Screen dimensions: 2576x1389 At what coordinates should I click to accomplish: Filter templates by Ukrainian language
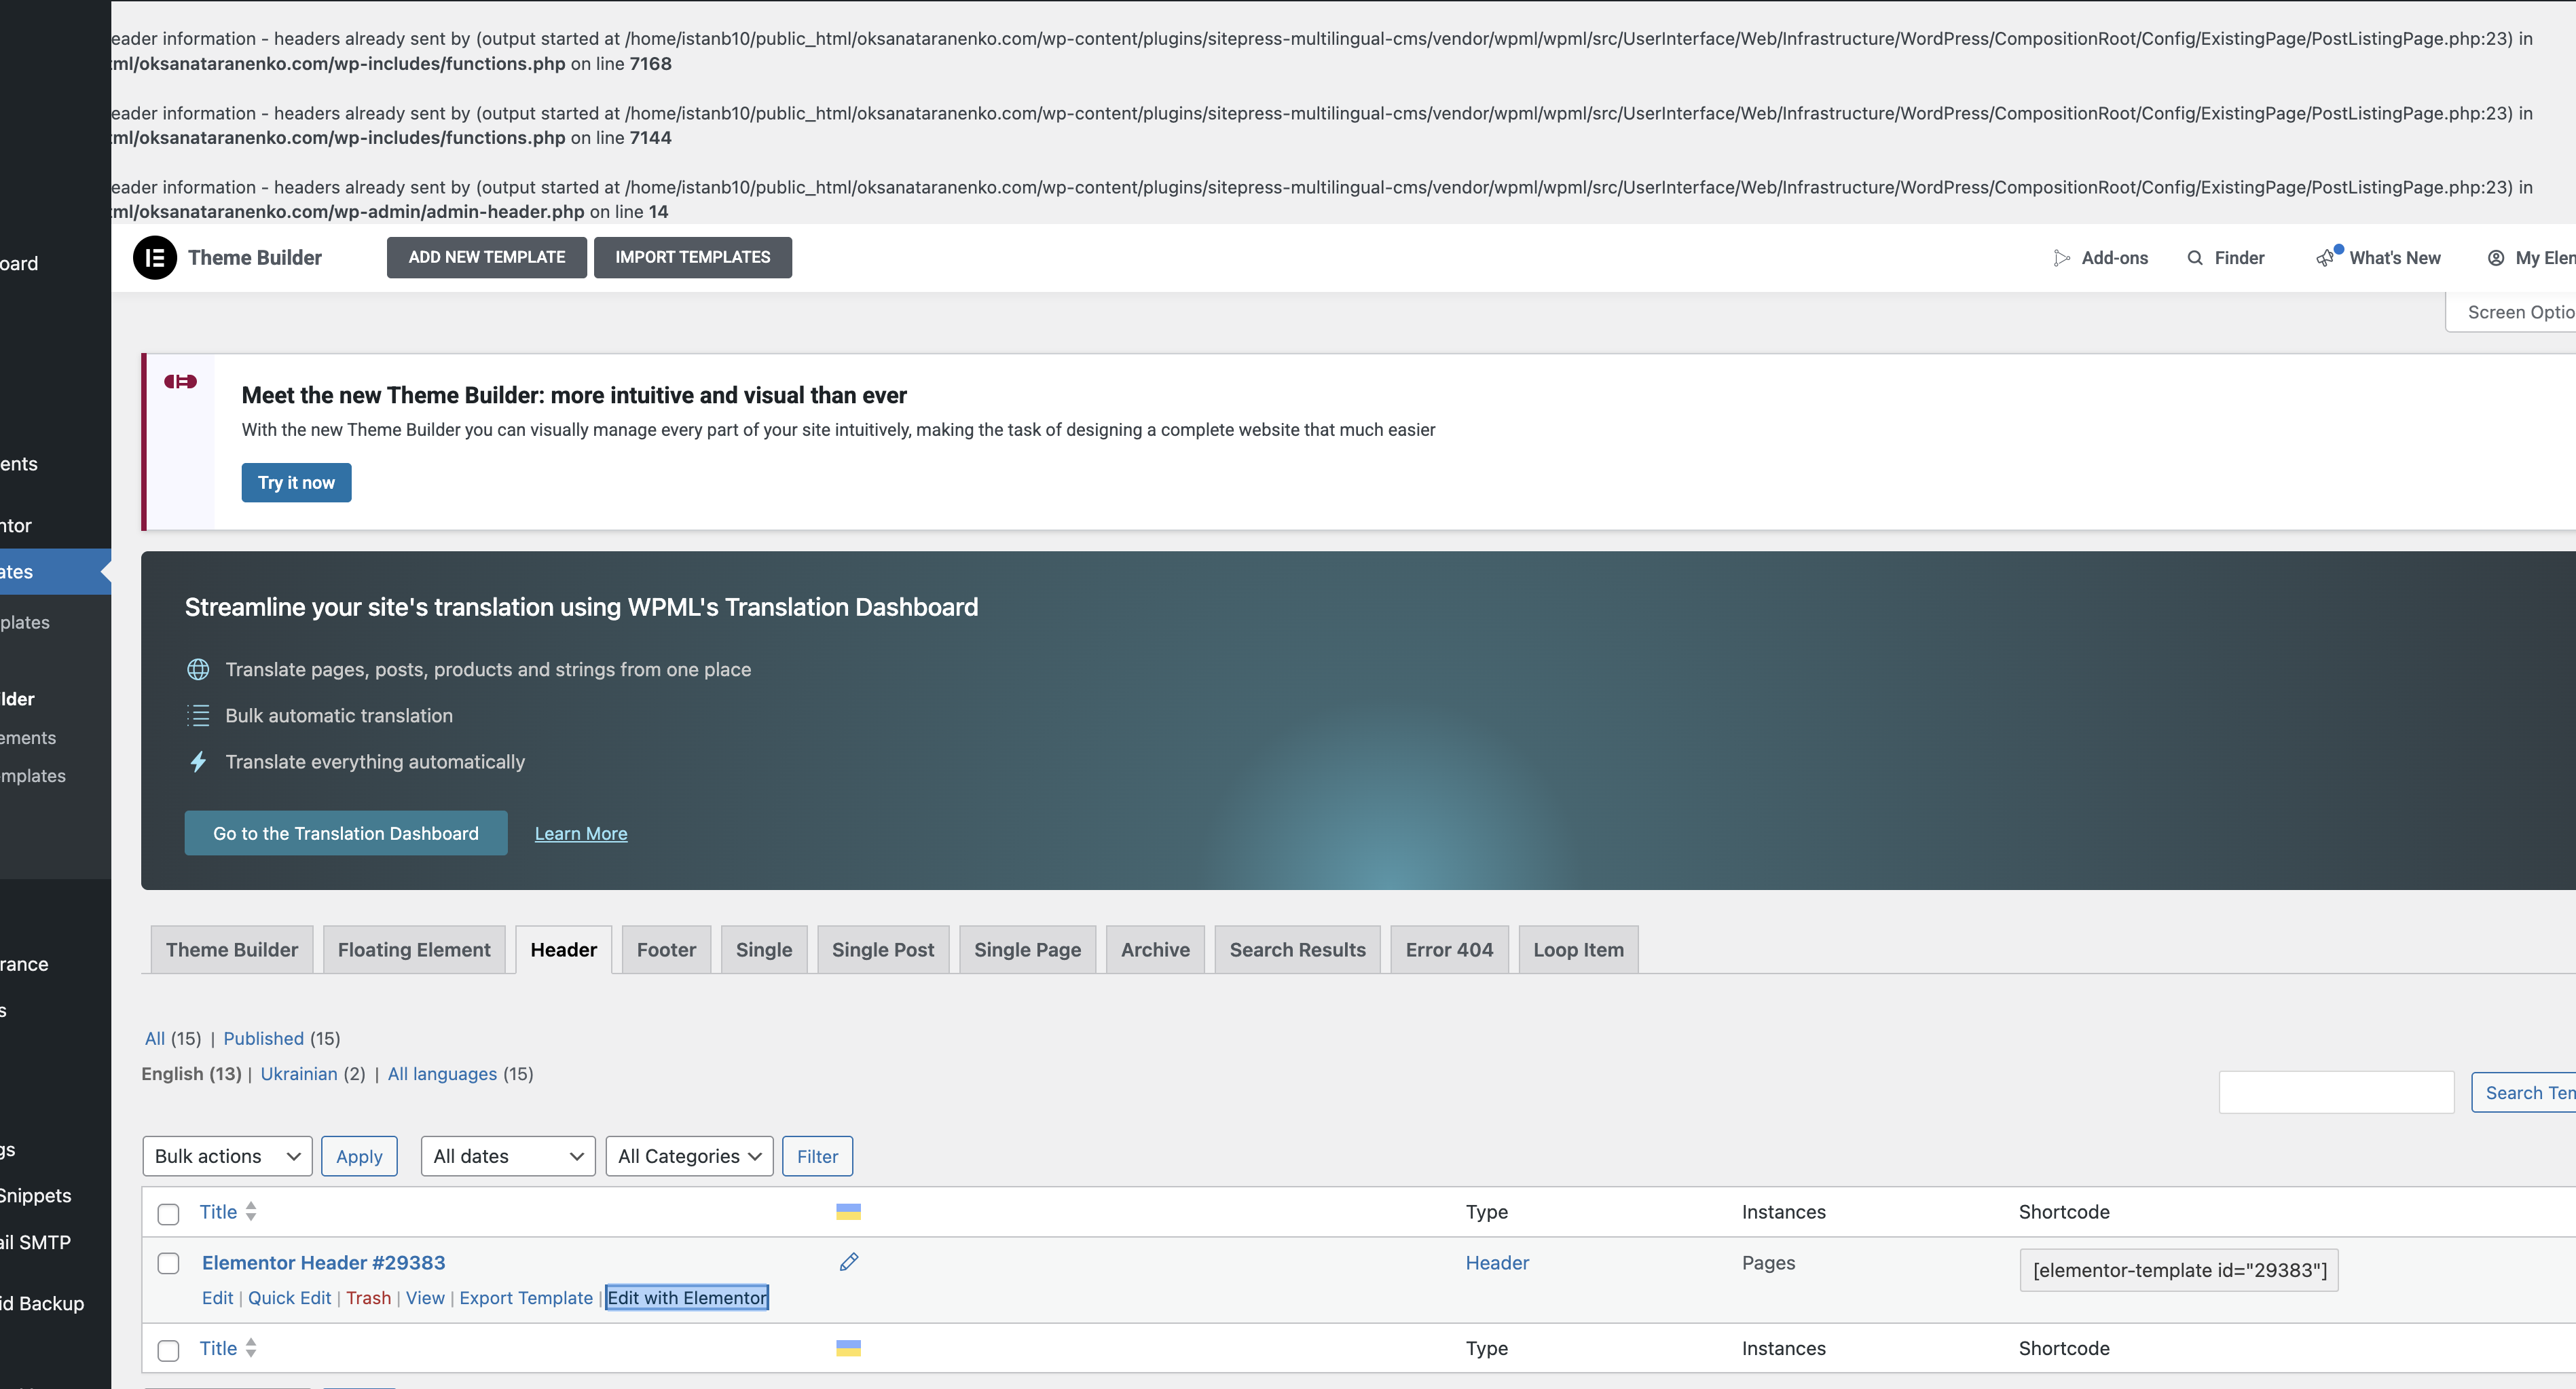point(299,1073)
